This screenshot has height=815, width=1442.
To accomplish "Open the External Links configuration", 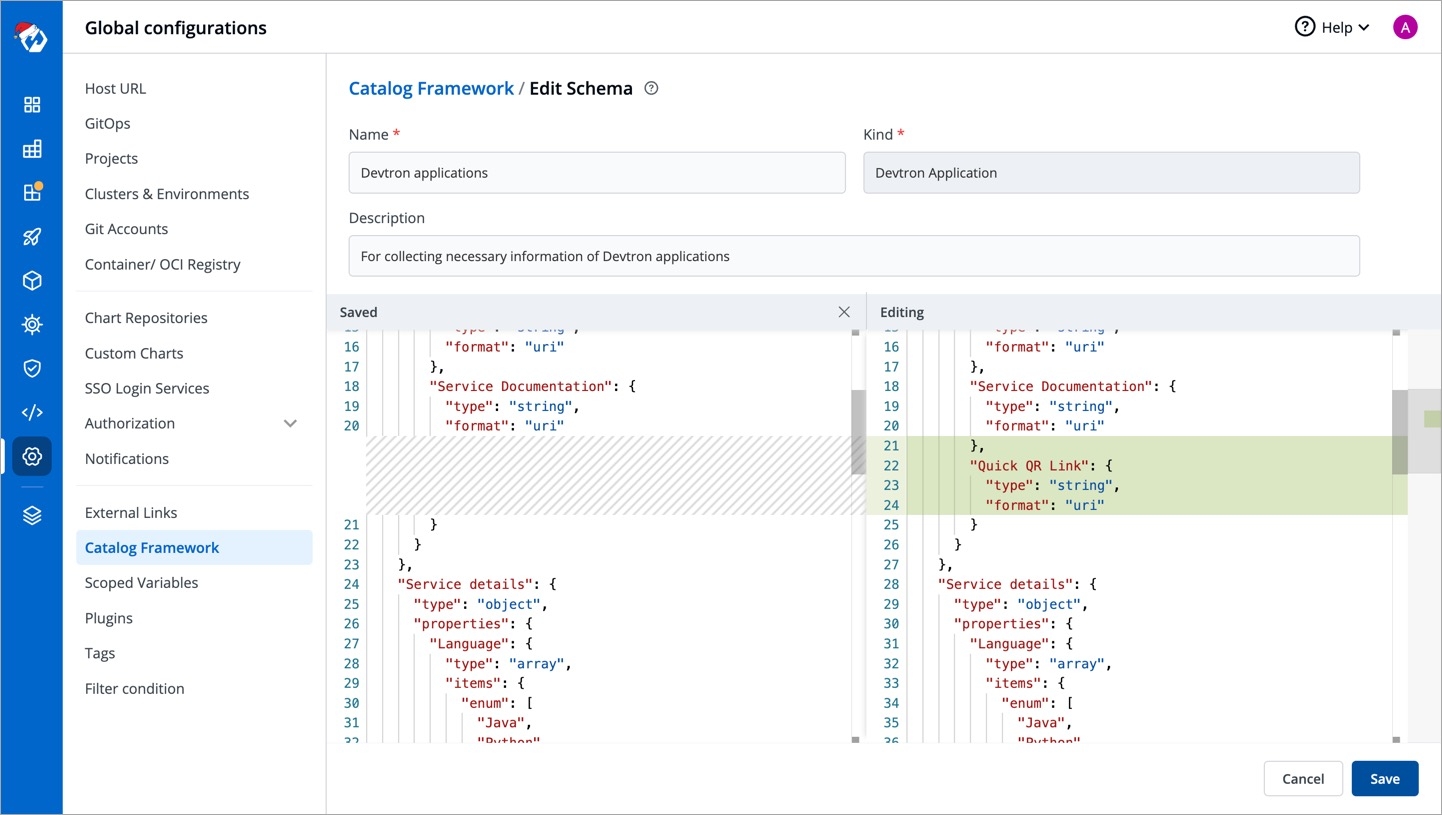I will [131, 513].
